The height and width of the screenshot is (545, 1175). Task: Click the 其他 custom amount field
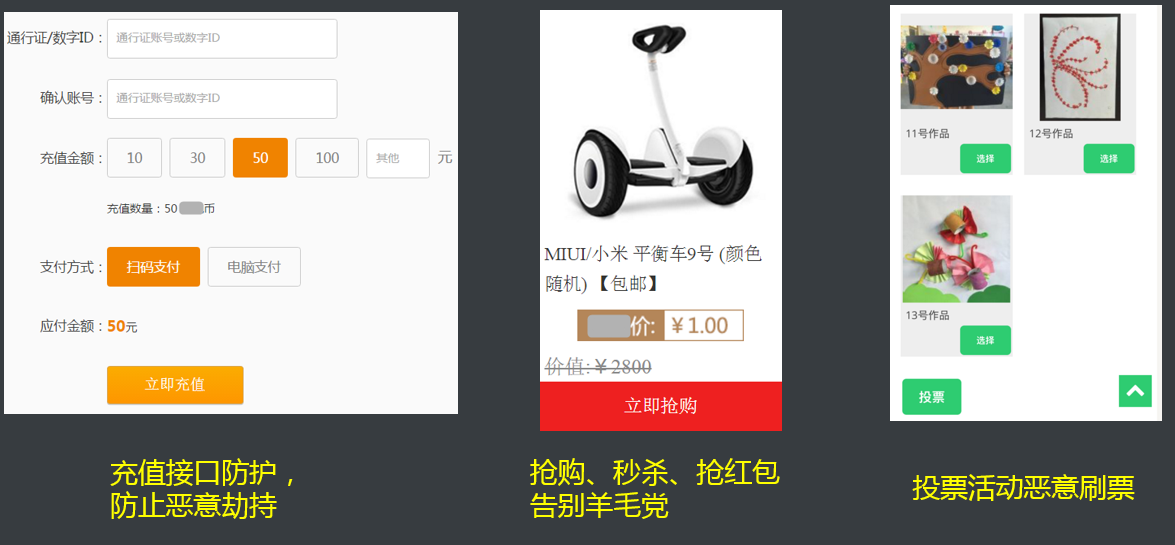(398, 158)
